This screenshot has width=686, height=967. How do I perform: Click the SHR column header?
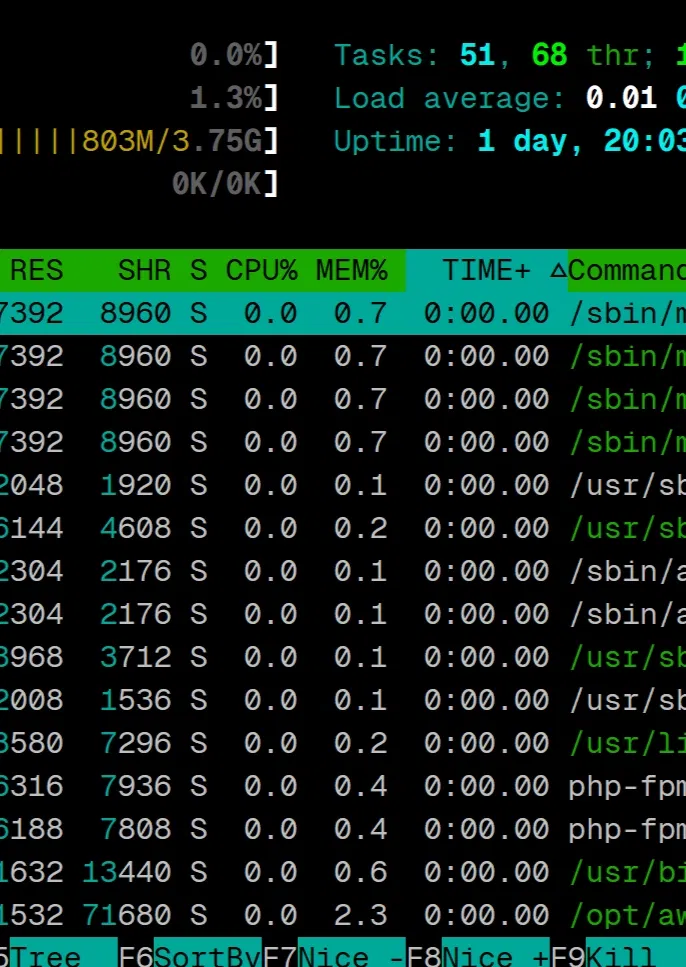click(x=144, y=270)
